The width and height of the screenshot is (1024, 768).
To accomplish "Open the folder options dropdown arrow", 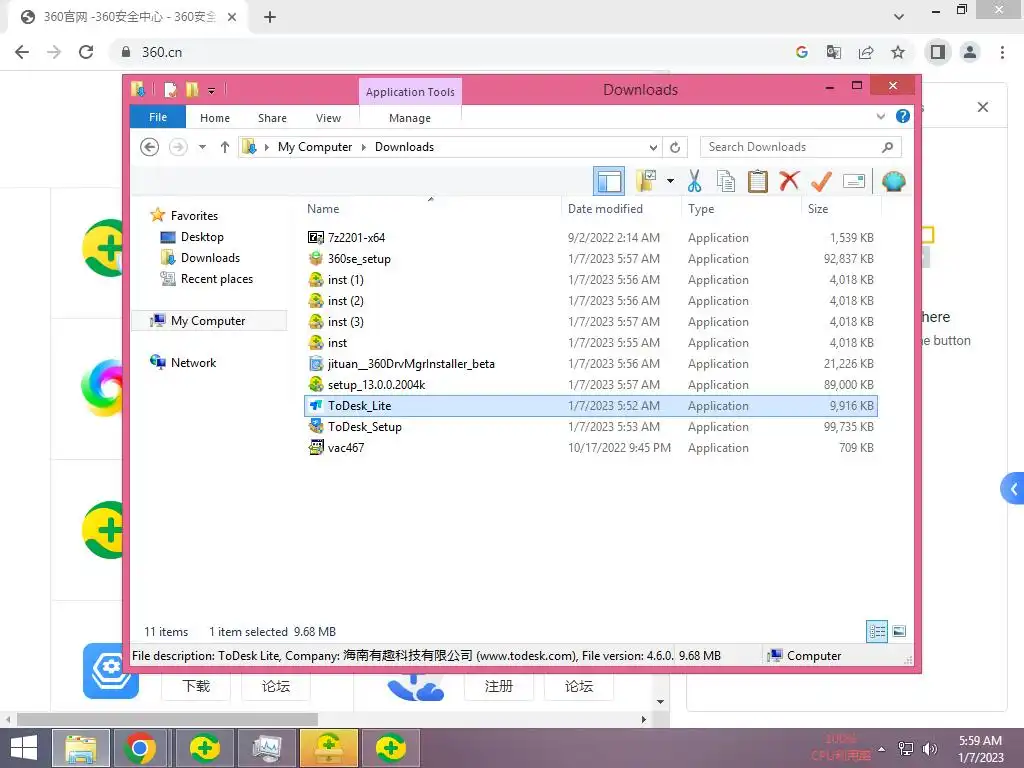I will (x=670, y=181).
